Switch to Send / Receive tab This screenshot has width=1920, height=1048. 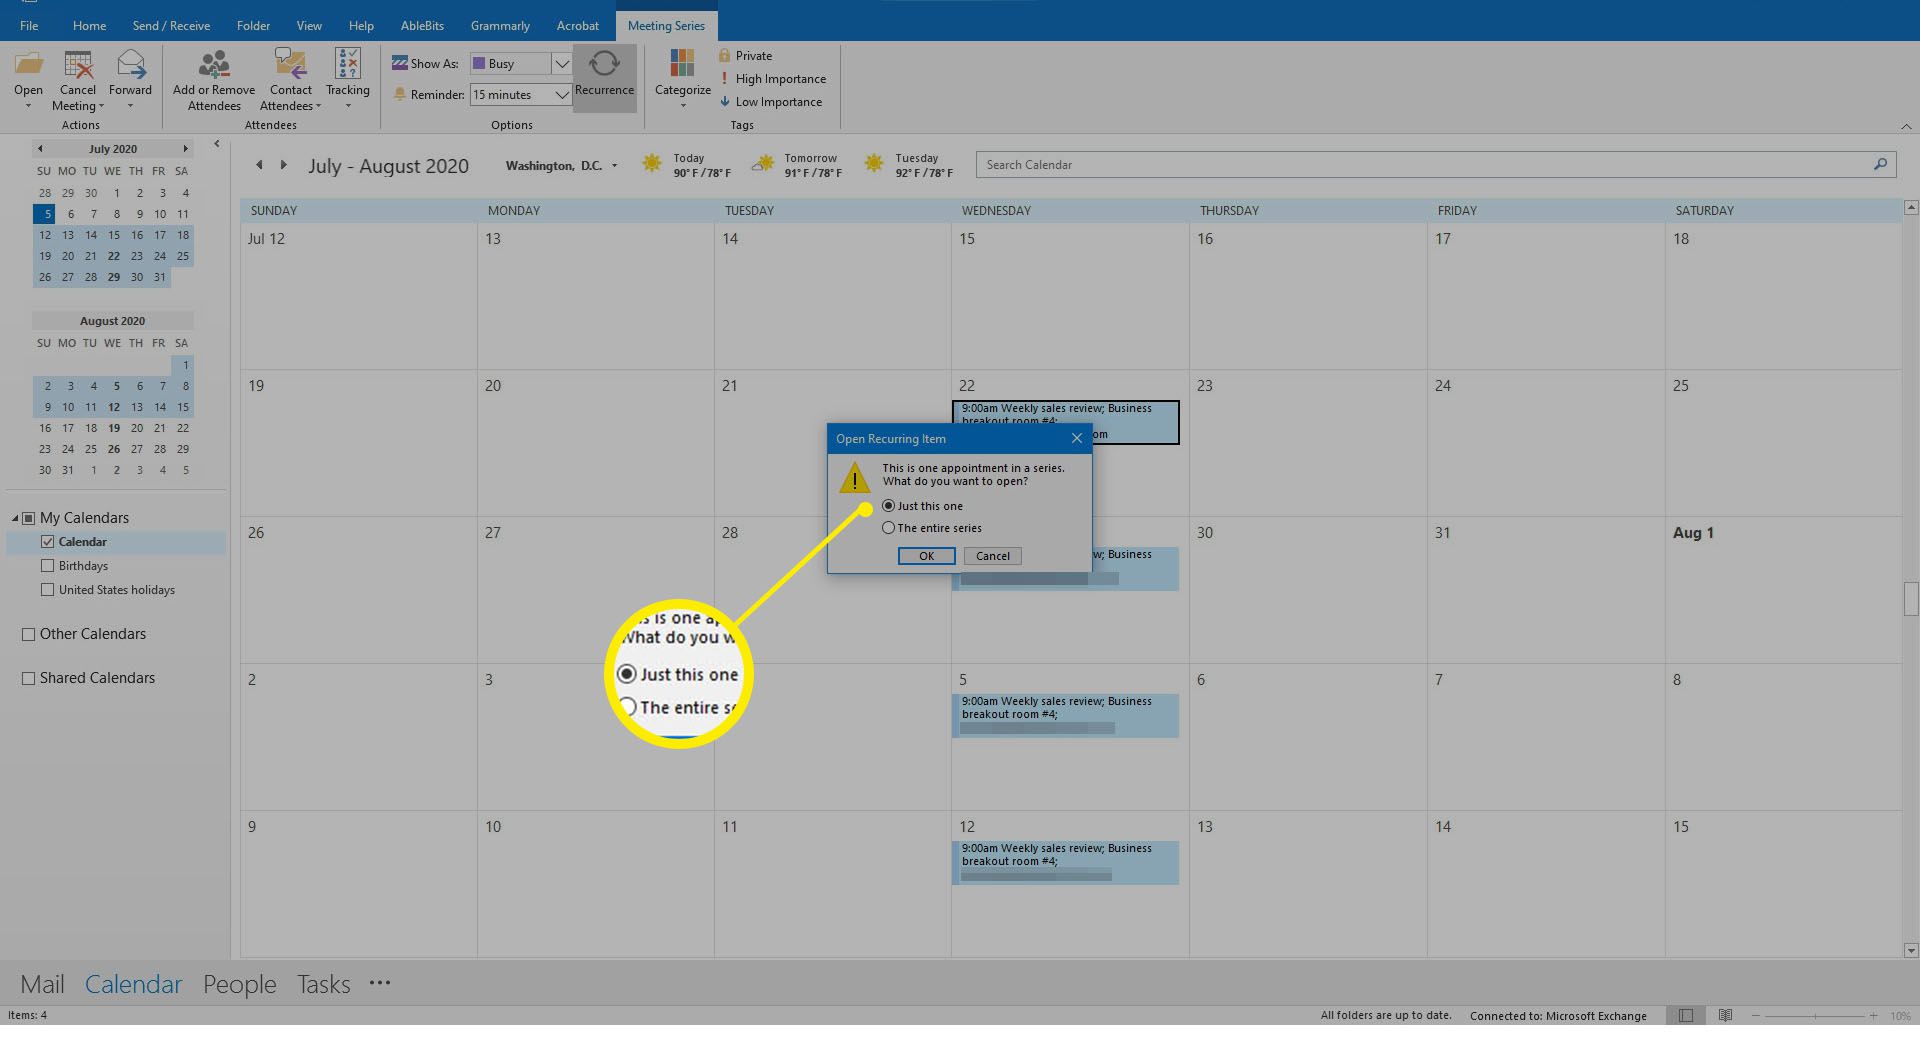[171, 26]
